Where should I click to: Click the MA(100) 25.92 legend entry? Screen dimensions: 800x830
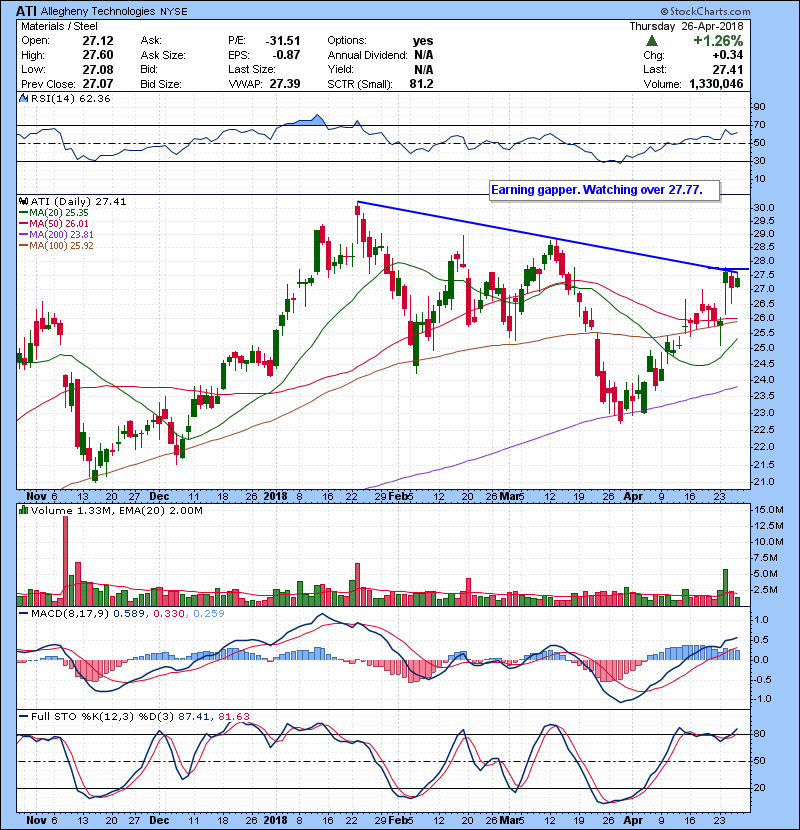click(56, 246)
